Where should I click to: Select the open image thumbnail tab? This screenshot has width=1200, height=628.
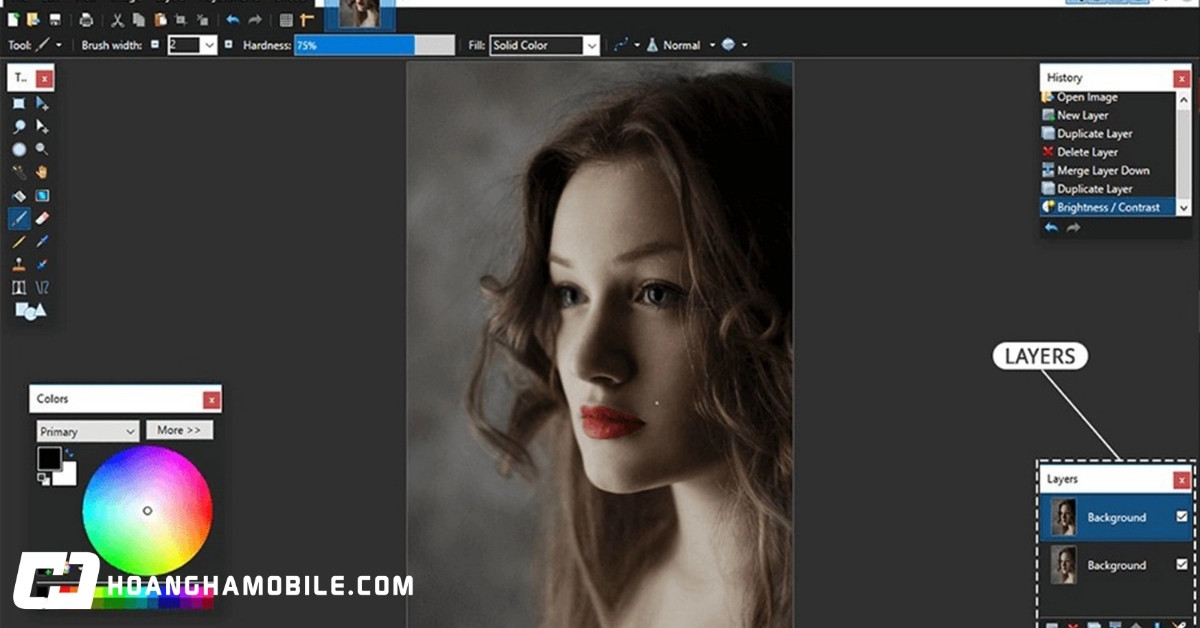[x=360, y=13]
